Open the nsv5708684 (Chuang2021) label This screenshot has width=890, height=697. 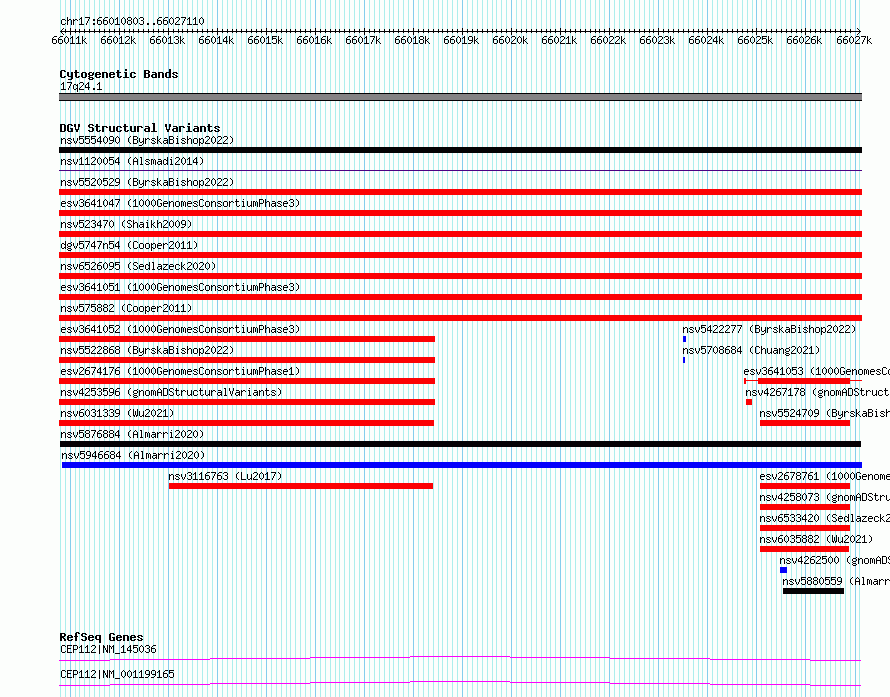(x=751, y=350)
